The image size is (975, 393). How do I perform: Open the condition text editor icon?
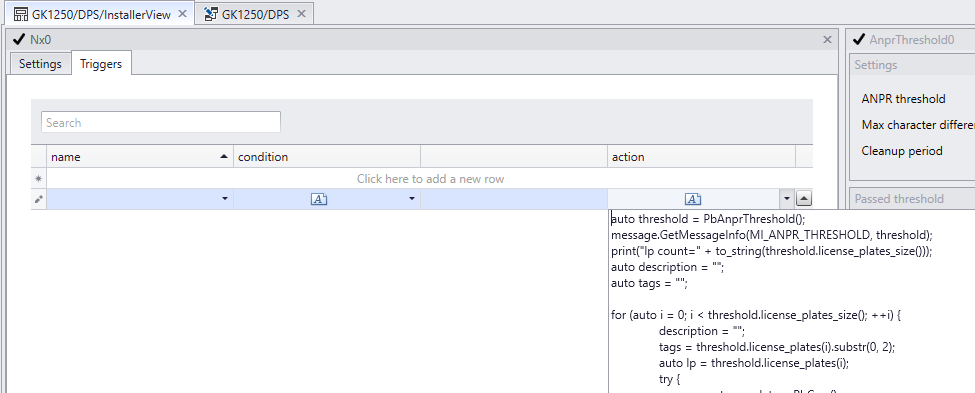[x=319, y=199]
